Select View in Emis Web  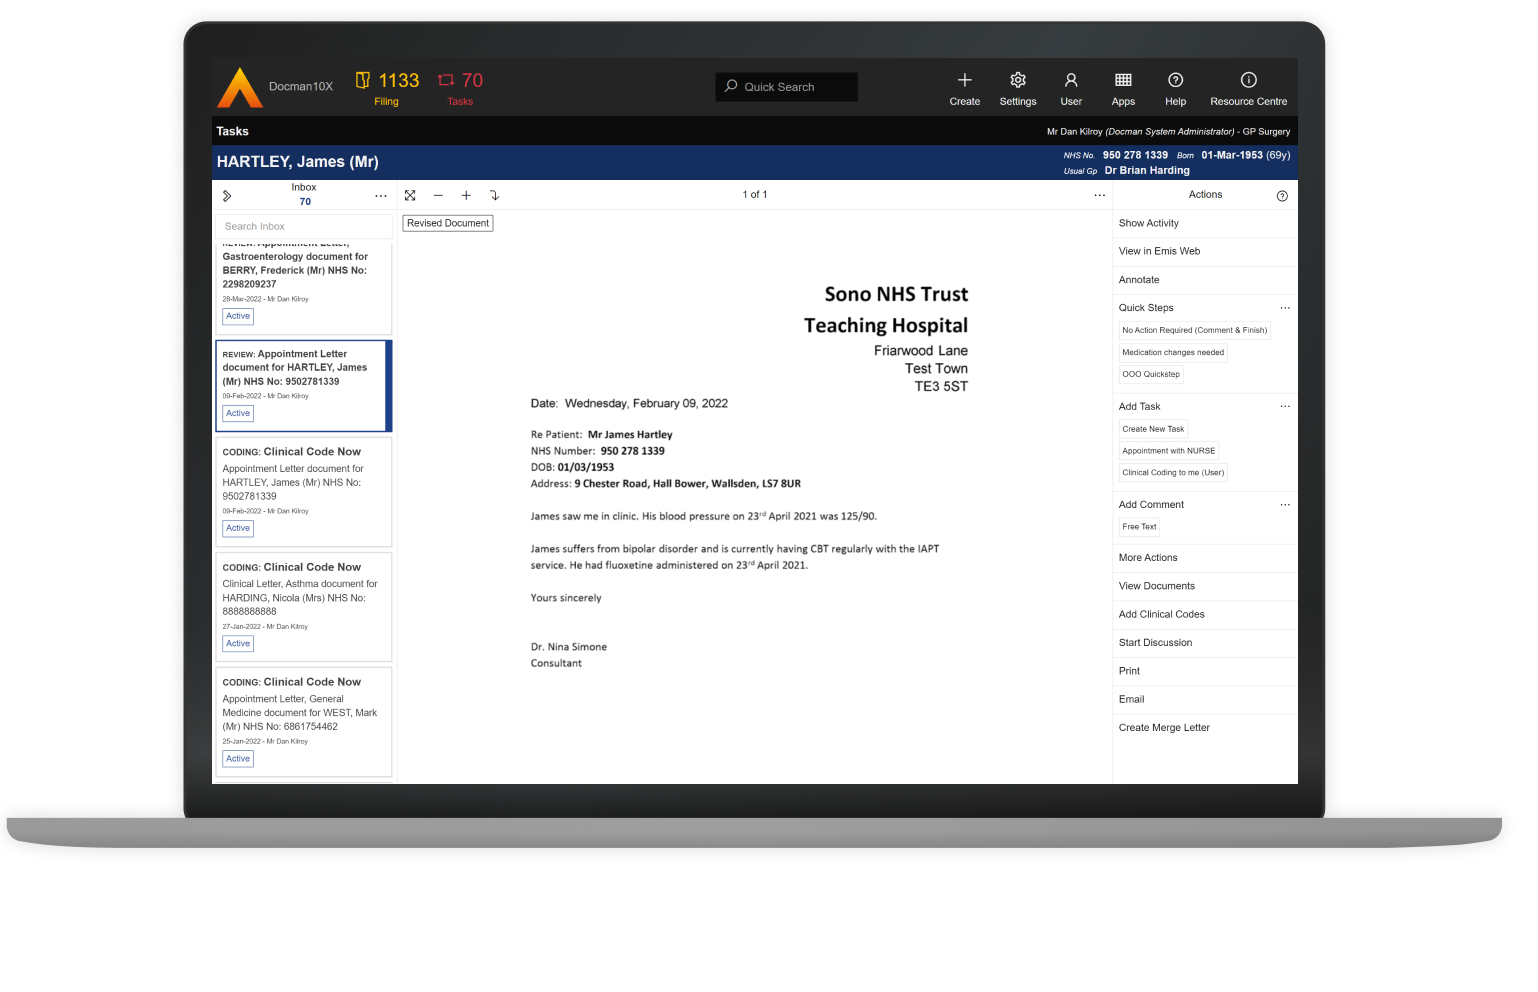tap(1205, 251)
